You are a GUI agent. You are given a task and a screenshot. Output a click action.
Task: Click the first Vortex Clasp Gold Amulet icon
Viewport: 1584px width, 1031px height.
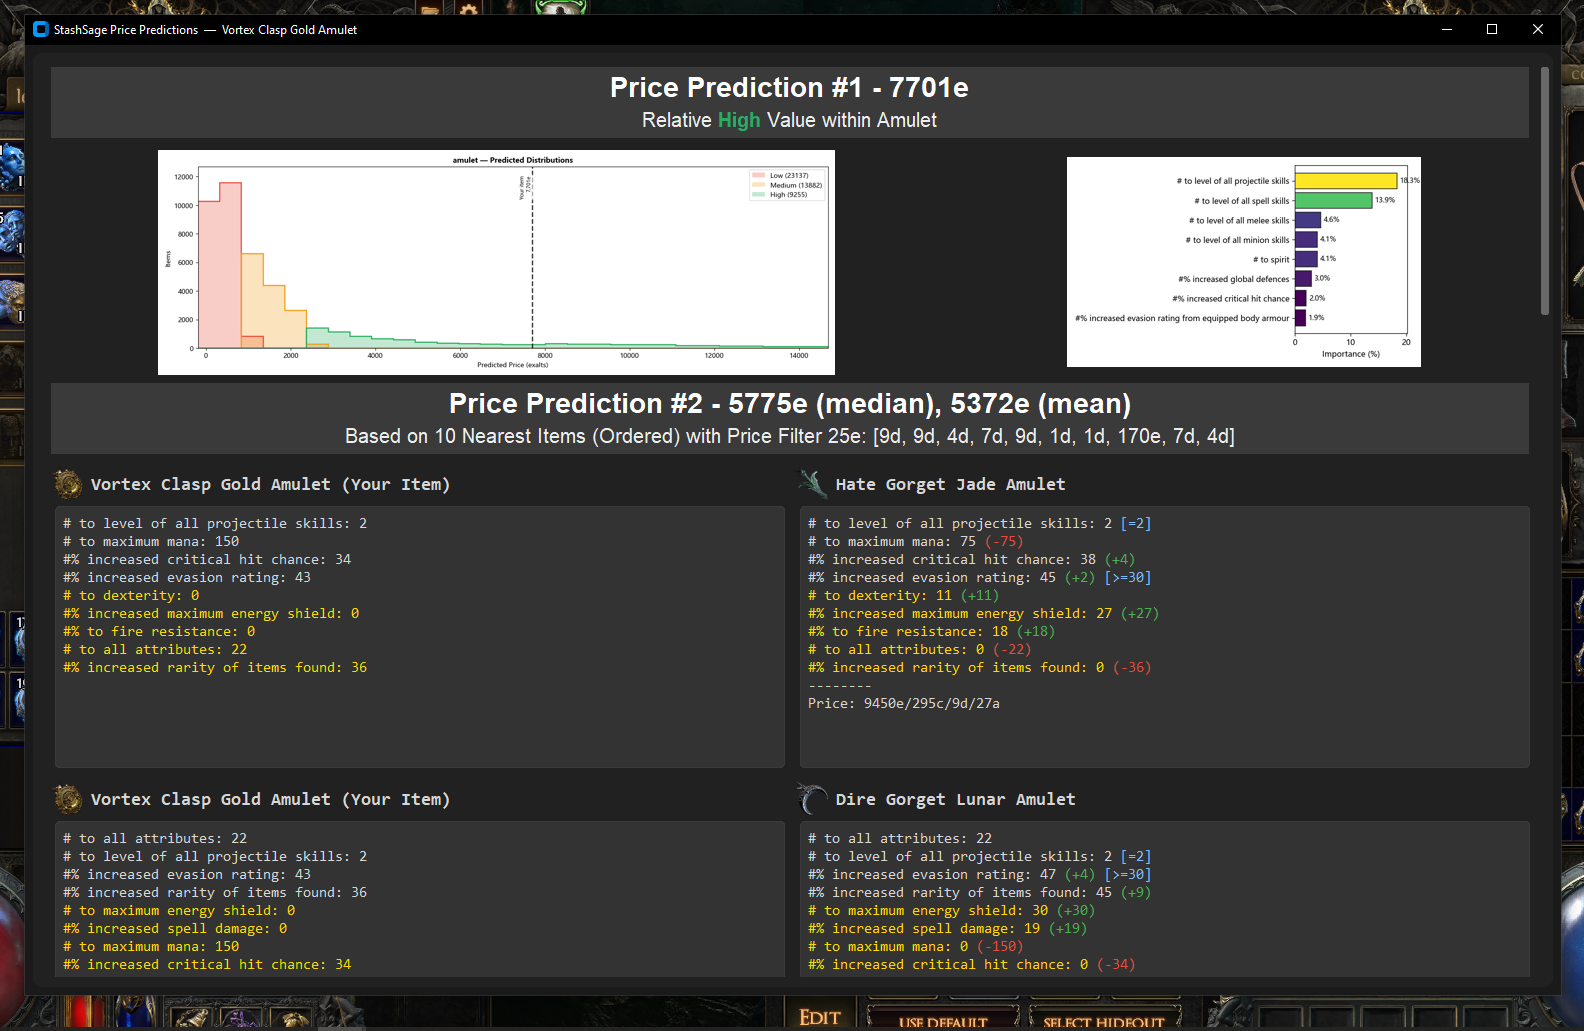68,484
